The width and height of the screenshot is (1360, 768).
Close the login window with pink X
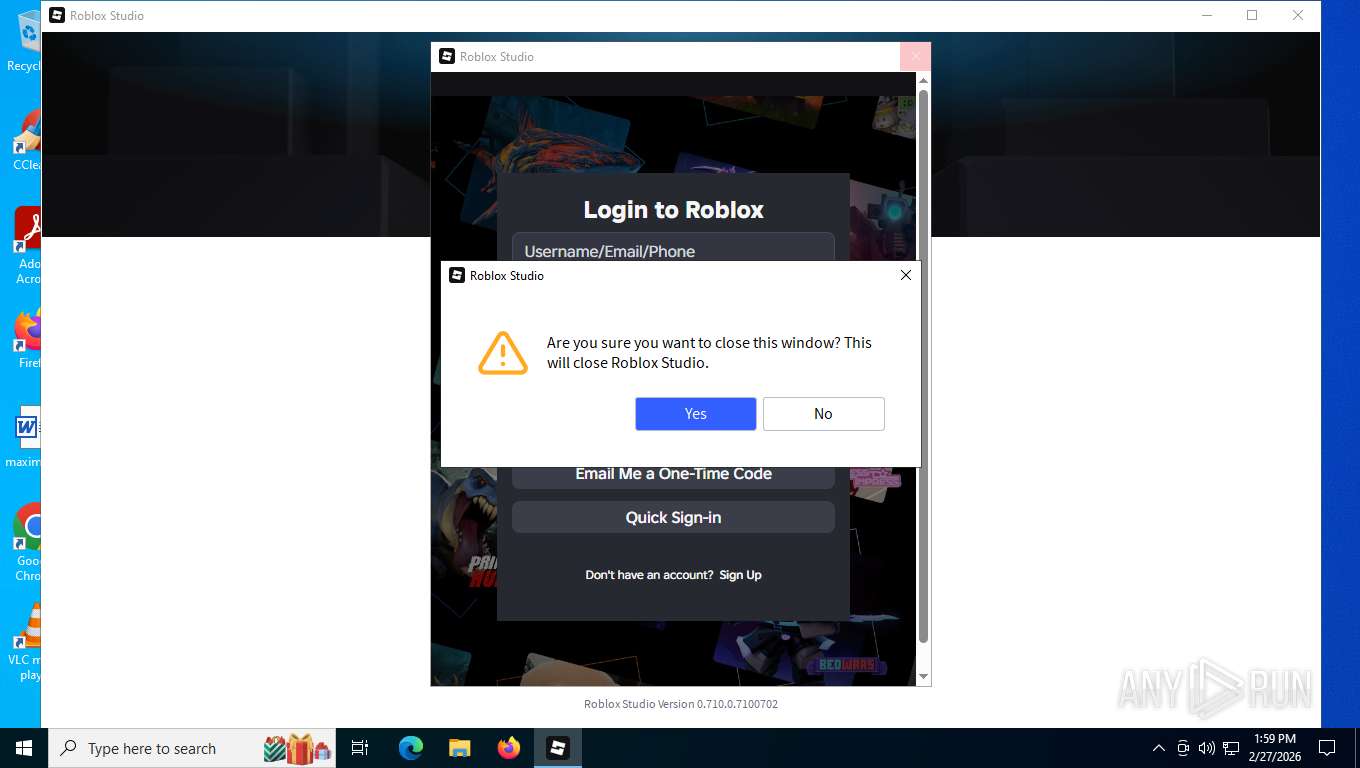click(915, 57)
